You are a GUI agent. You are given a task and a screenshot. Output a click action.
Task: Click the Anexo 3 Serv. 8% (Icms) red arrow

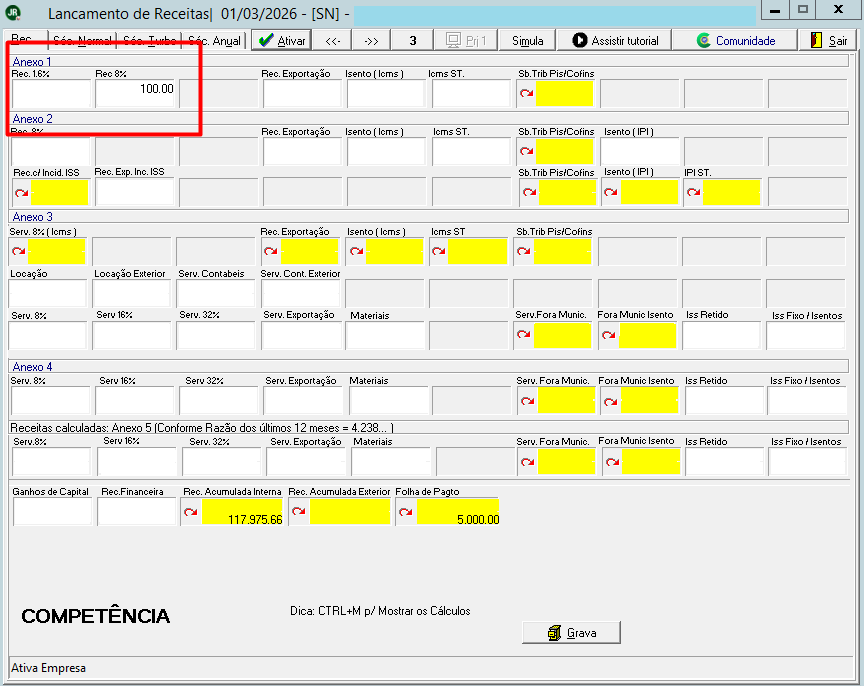point(19,251)
